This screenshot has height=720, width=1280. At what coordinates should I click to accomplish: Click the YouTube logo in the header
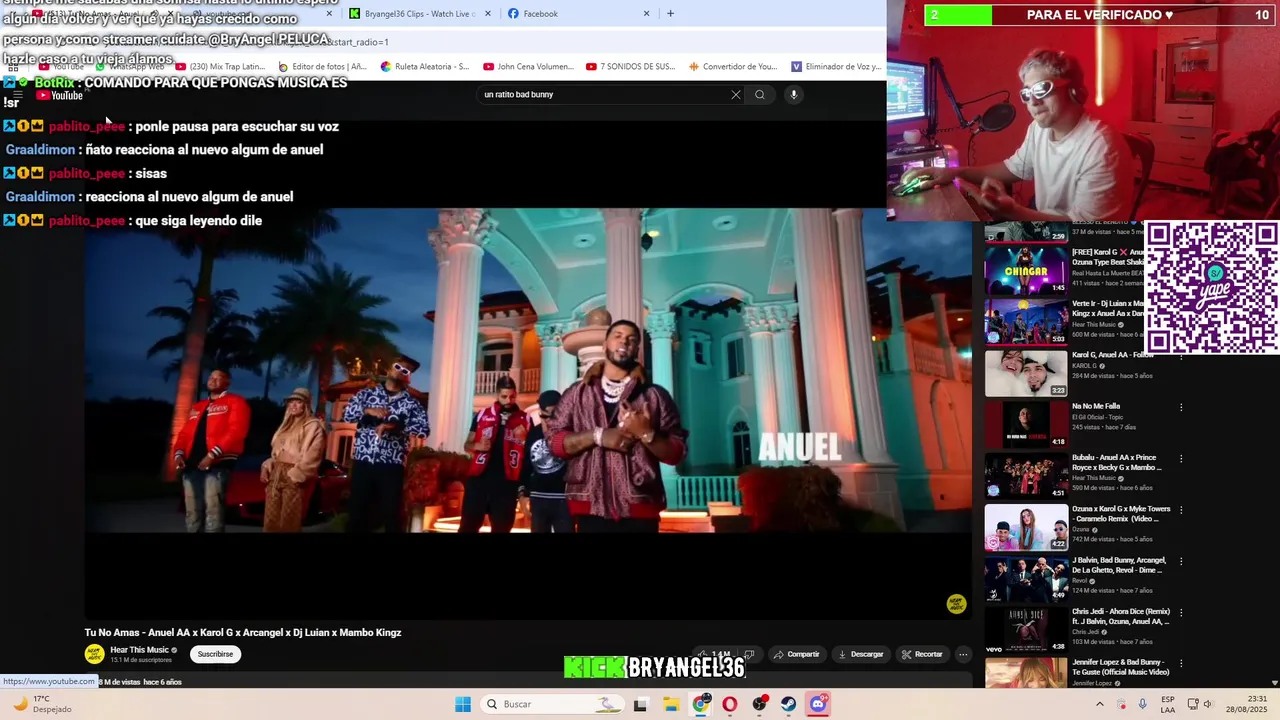[x=60, y=95]
